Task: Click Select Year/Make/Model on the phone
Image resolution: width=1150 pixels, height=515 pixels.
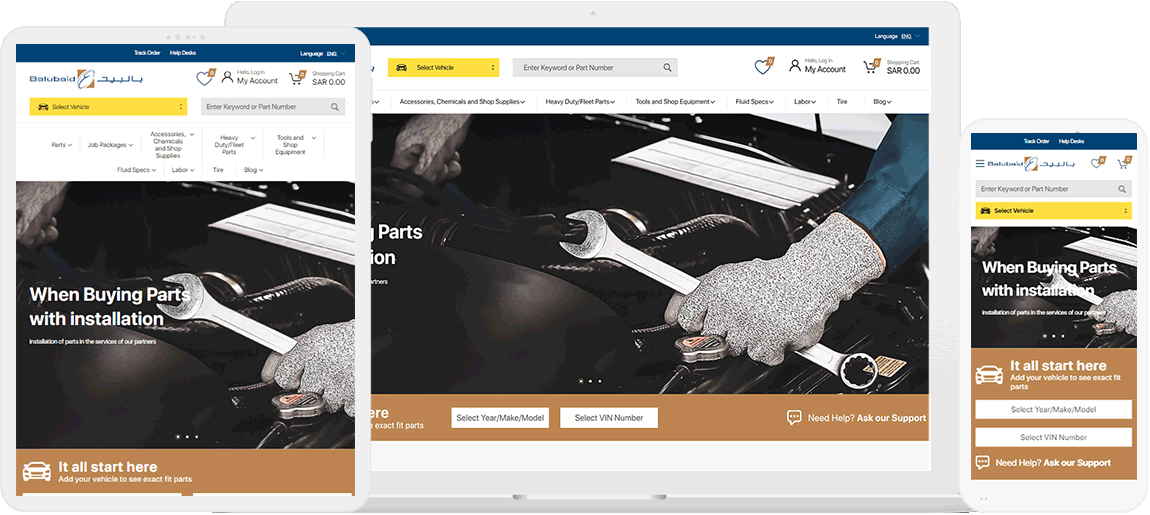Action: point(1053,409)
